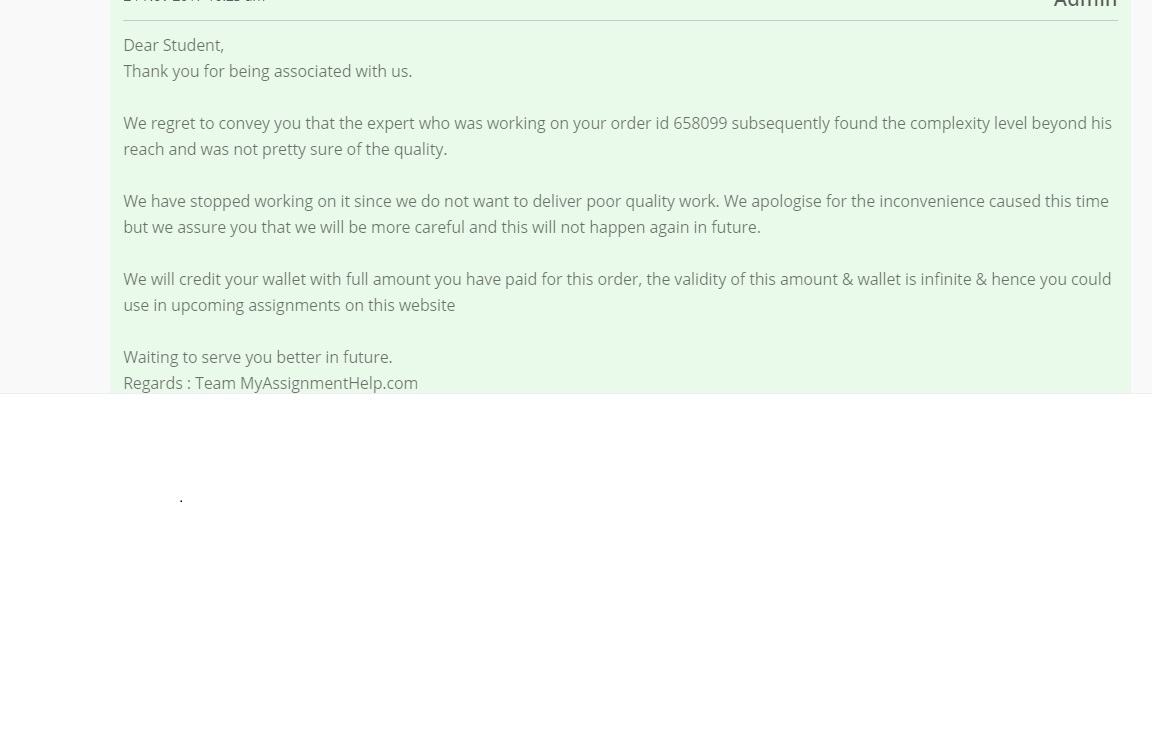Click the partially visible Admin sender label

1085,4
